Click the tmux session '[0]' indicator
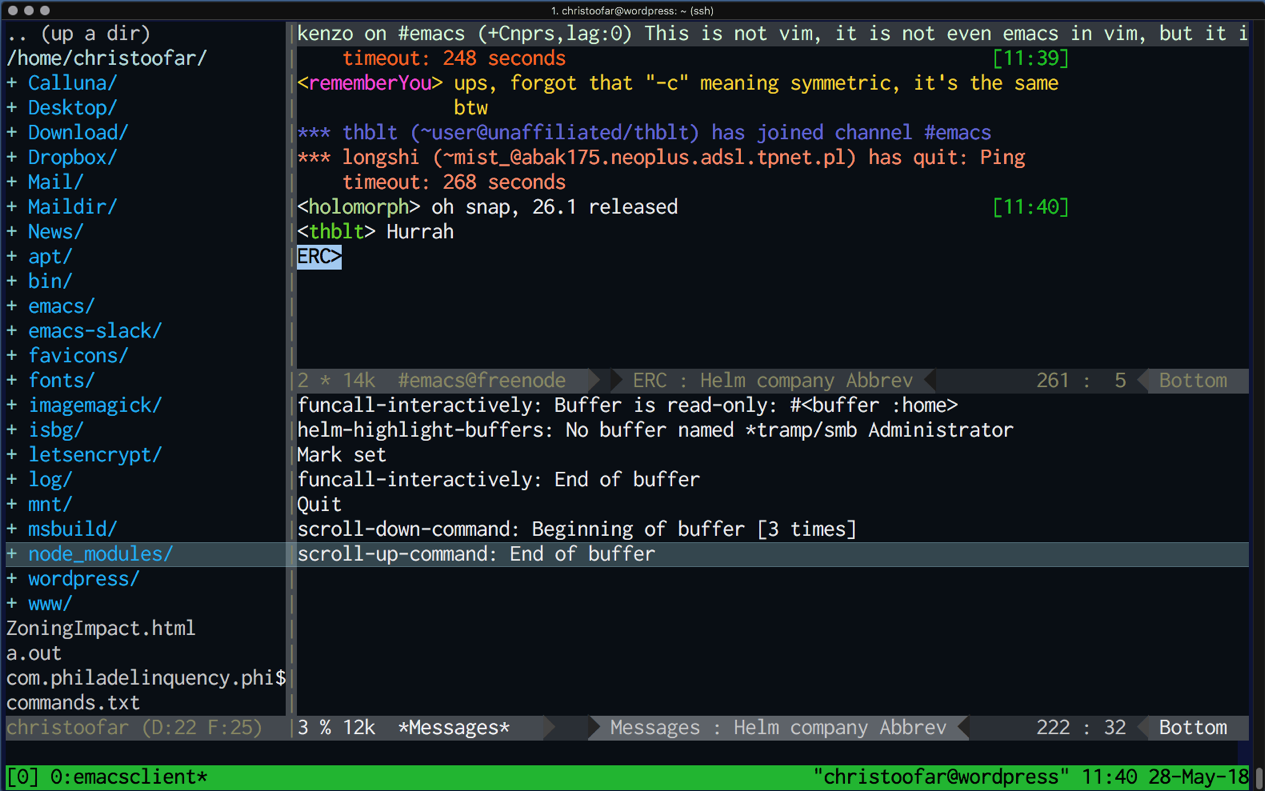This screenshot has width=1265, height=791. tap(22, 777)
